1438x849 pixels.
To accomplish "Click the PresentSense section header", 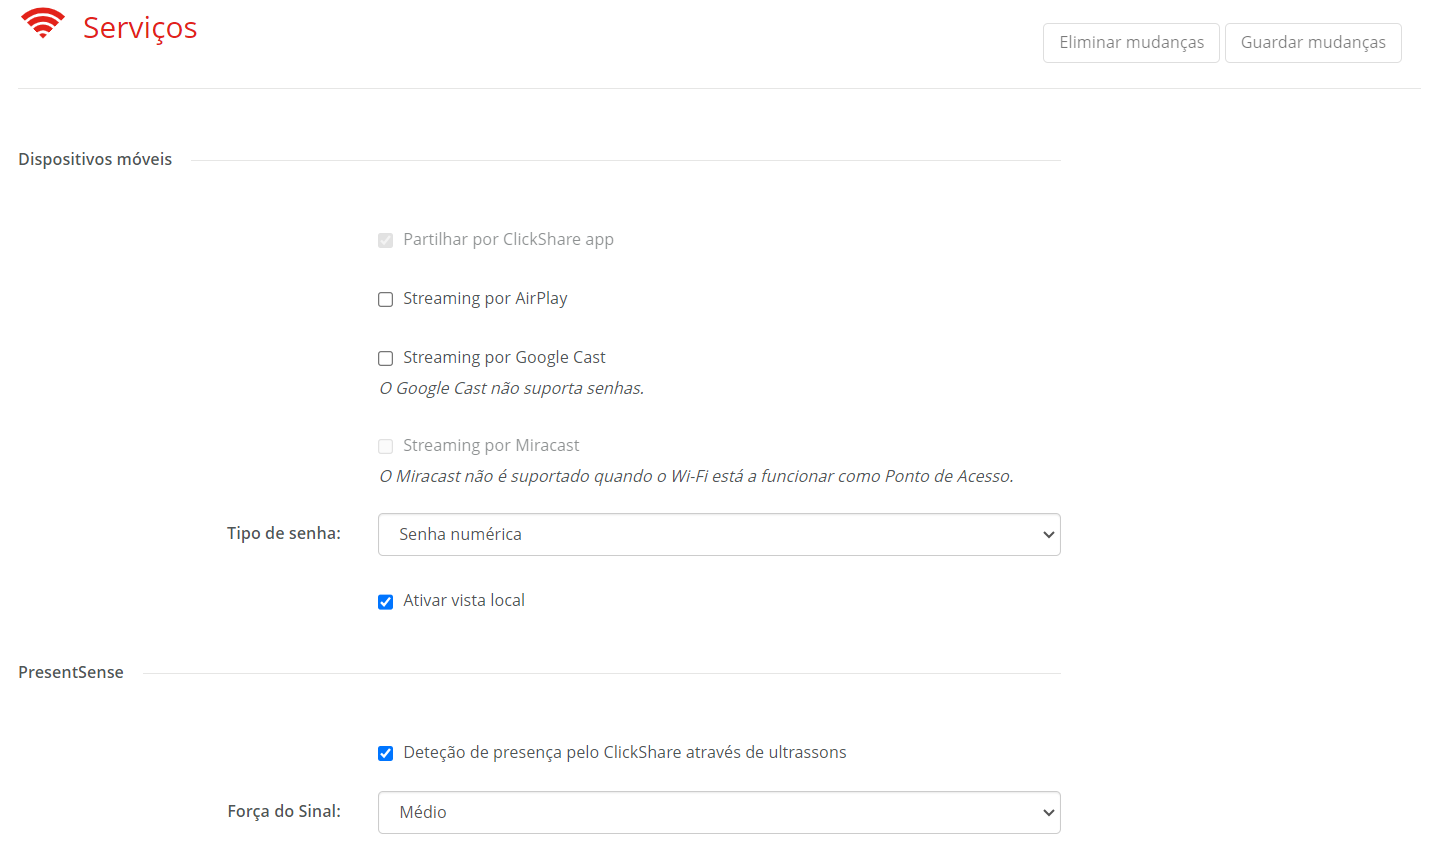I will click(x=71, y=673).
